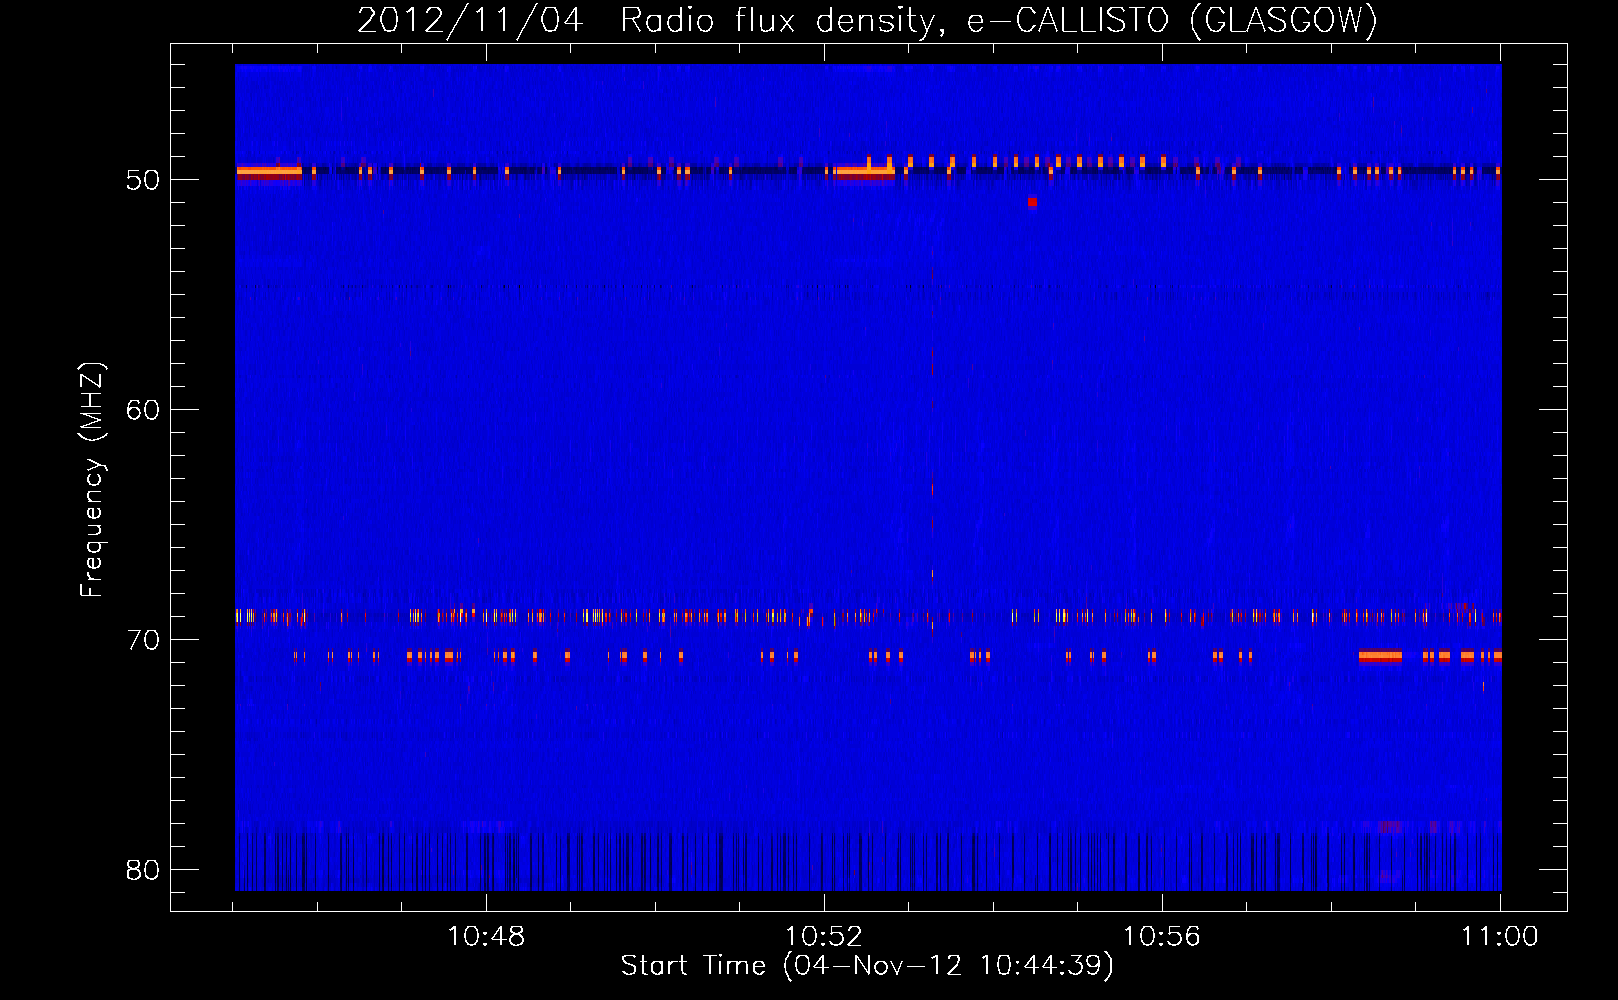This screenshot has height=1000, width=1618.
Task: Click the 10:56 time tick label
Action: pyautogui.click(x=1161, y=937)
